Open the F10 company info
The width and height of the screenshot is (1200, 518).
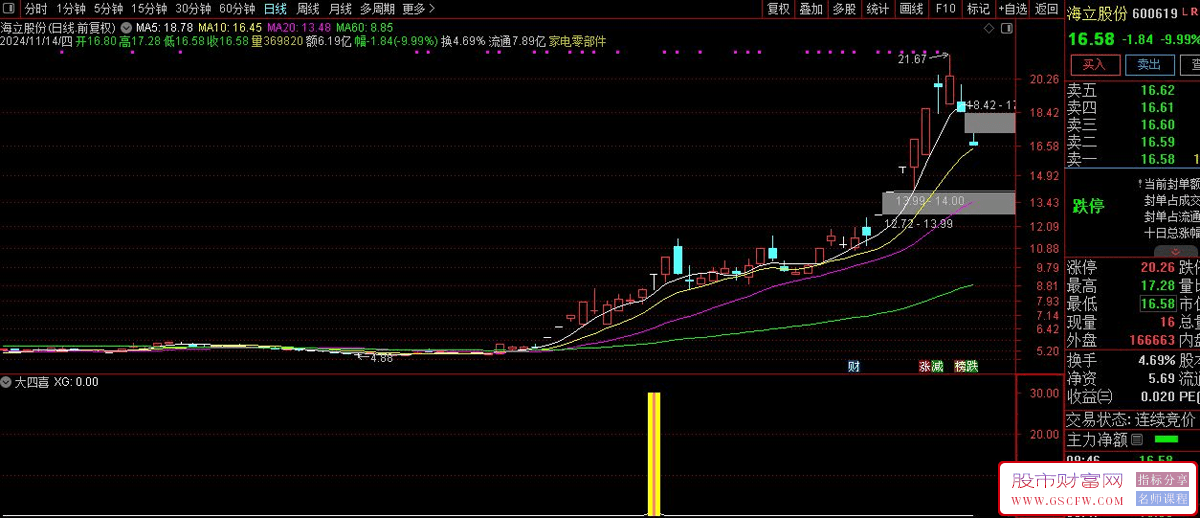[945, 9]
